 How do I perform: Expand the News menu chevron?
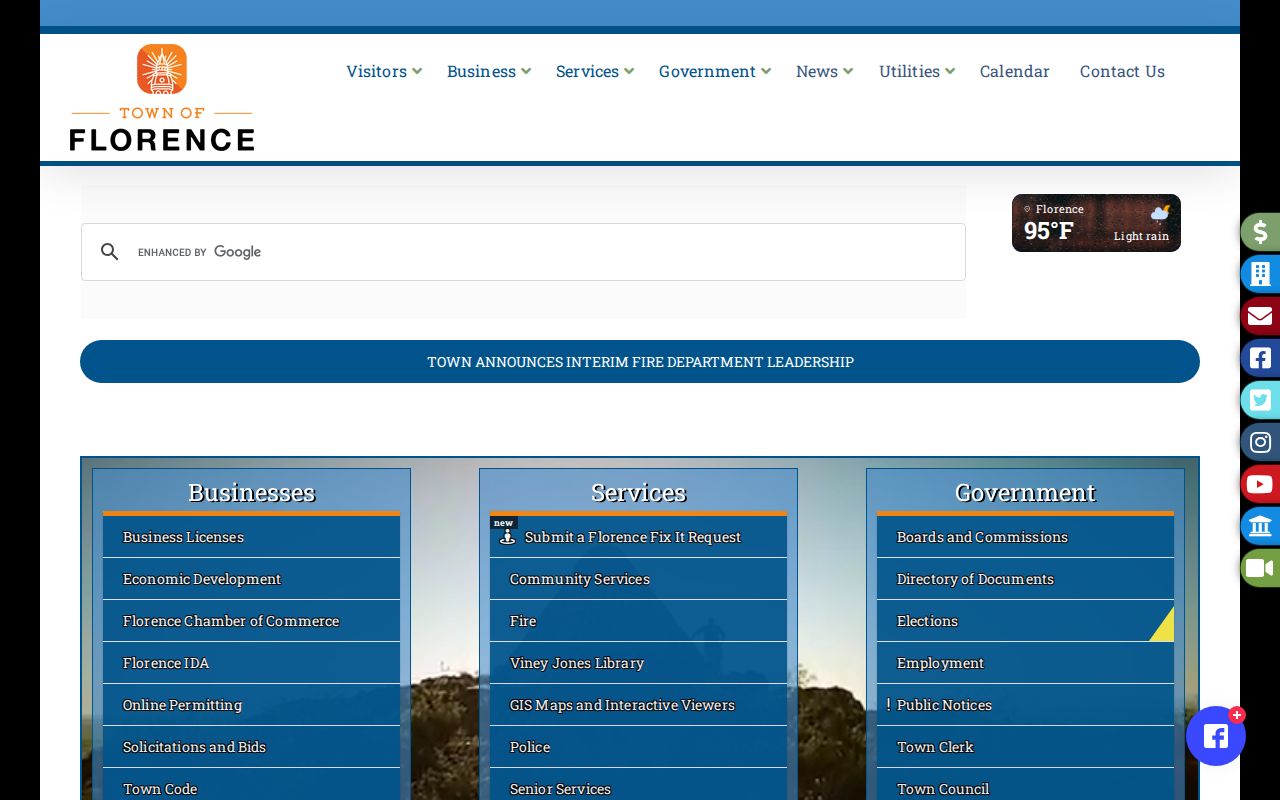tap(848, 71)
